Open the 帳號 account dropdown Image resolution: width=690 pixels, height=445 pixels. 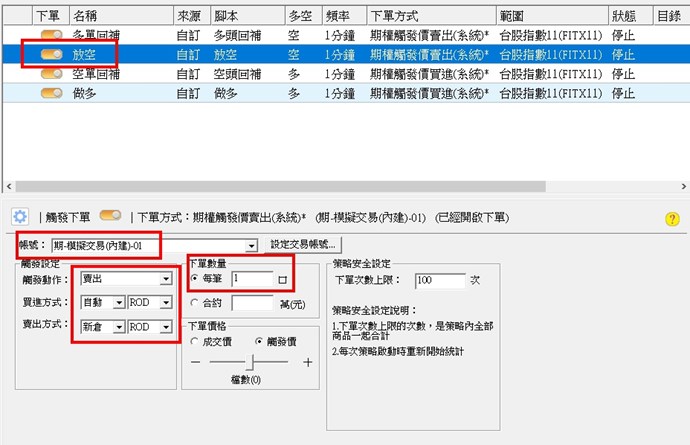(x=252, y=245)
